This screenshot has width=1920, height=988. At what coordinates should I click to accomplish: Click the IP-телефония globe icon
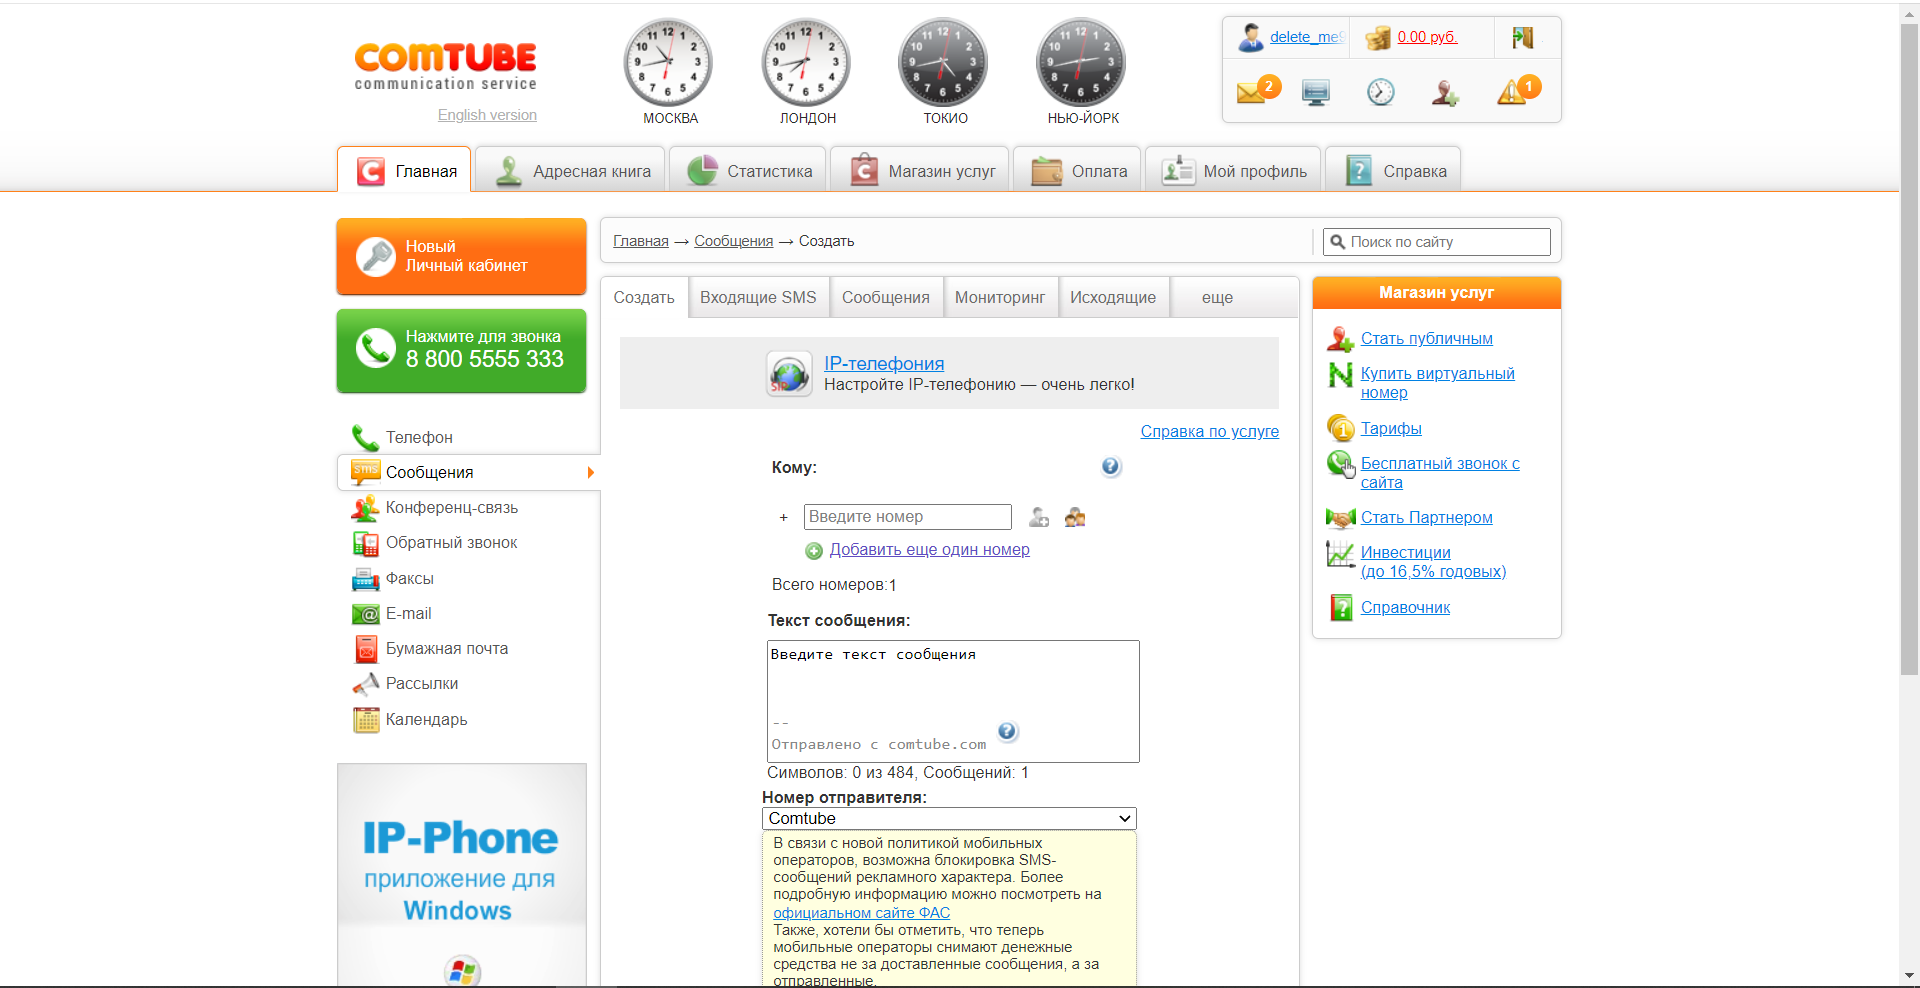(x=789, y=374)
